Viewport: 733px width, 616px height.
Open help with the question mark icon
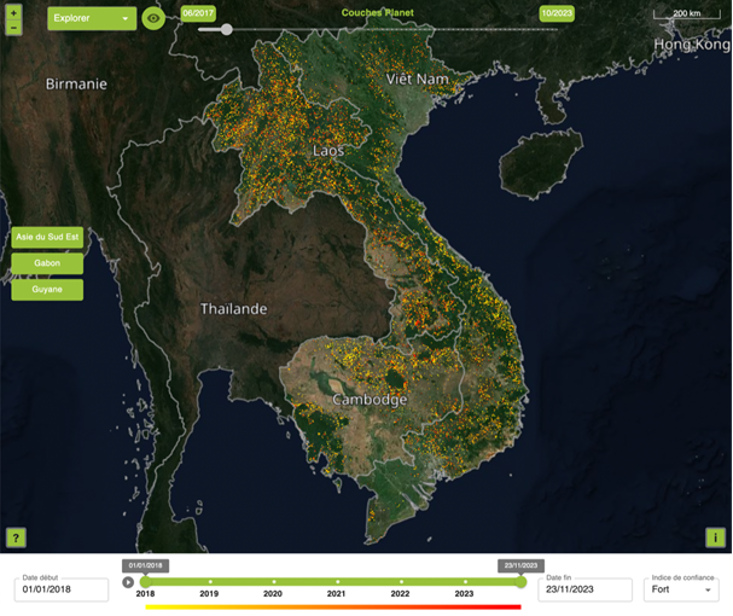tap(17, 537)
